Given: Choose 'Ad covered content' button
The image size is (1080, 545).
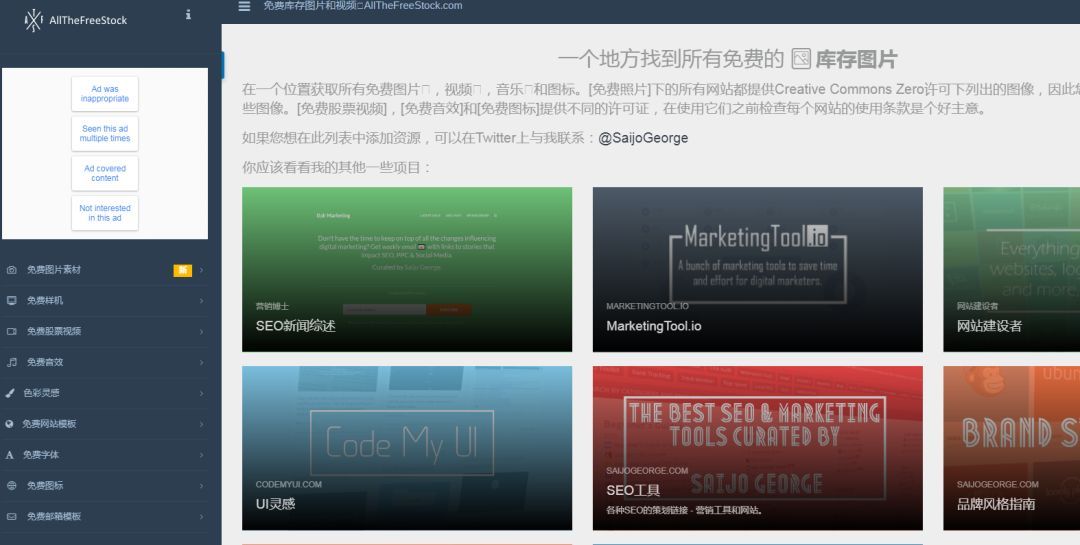Looking at the screenshot, I should tap(105, 173).
